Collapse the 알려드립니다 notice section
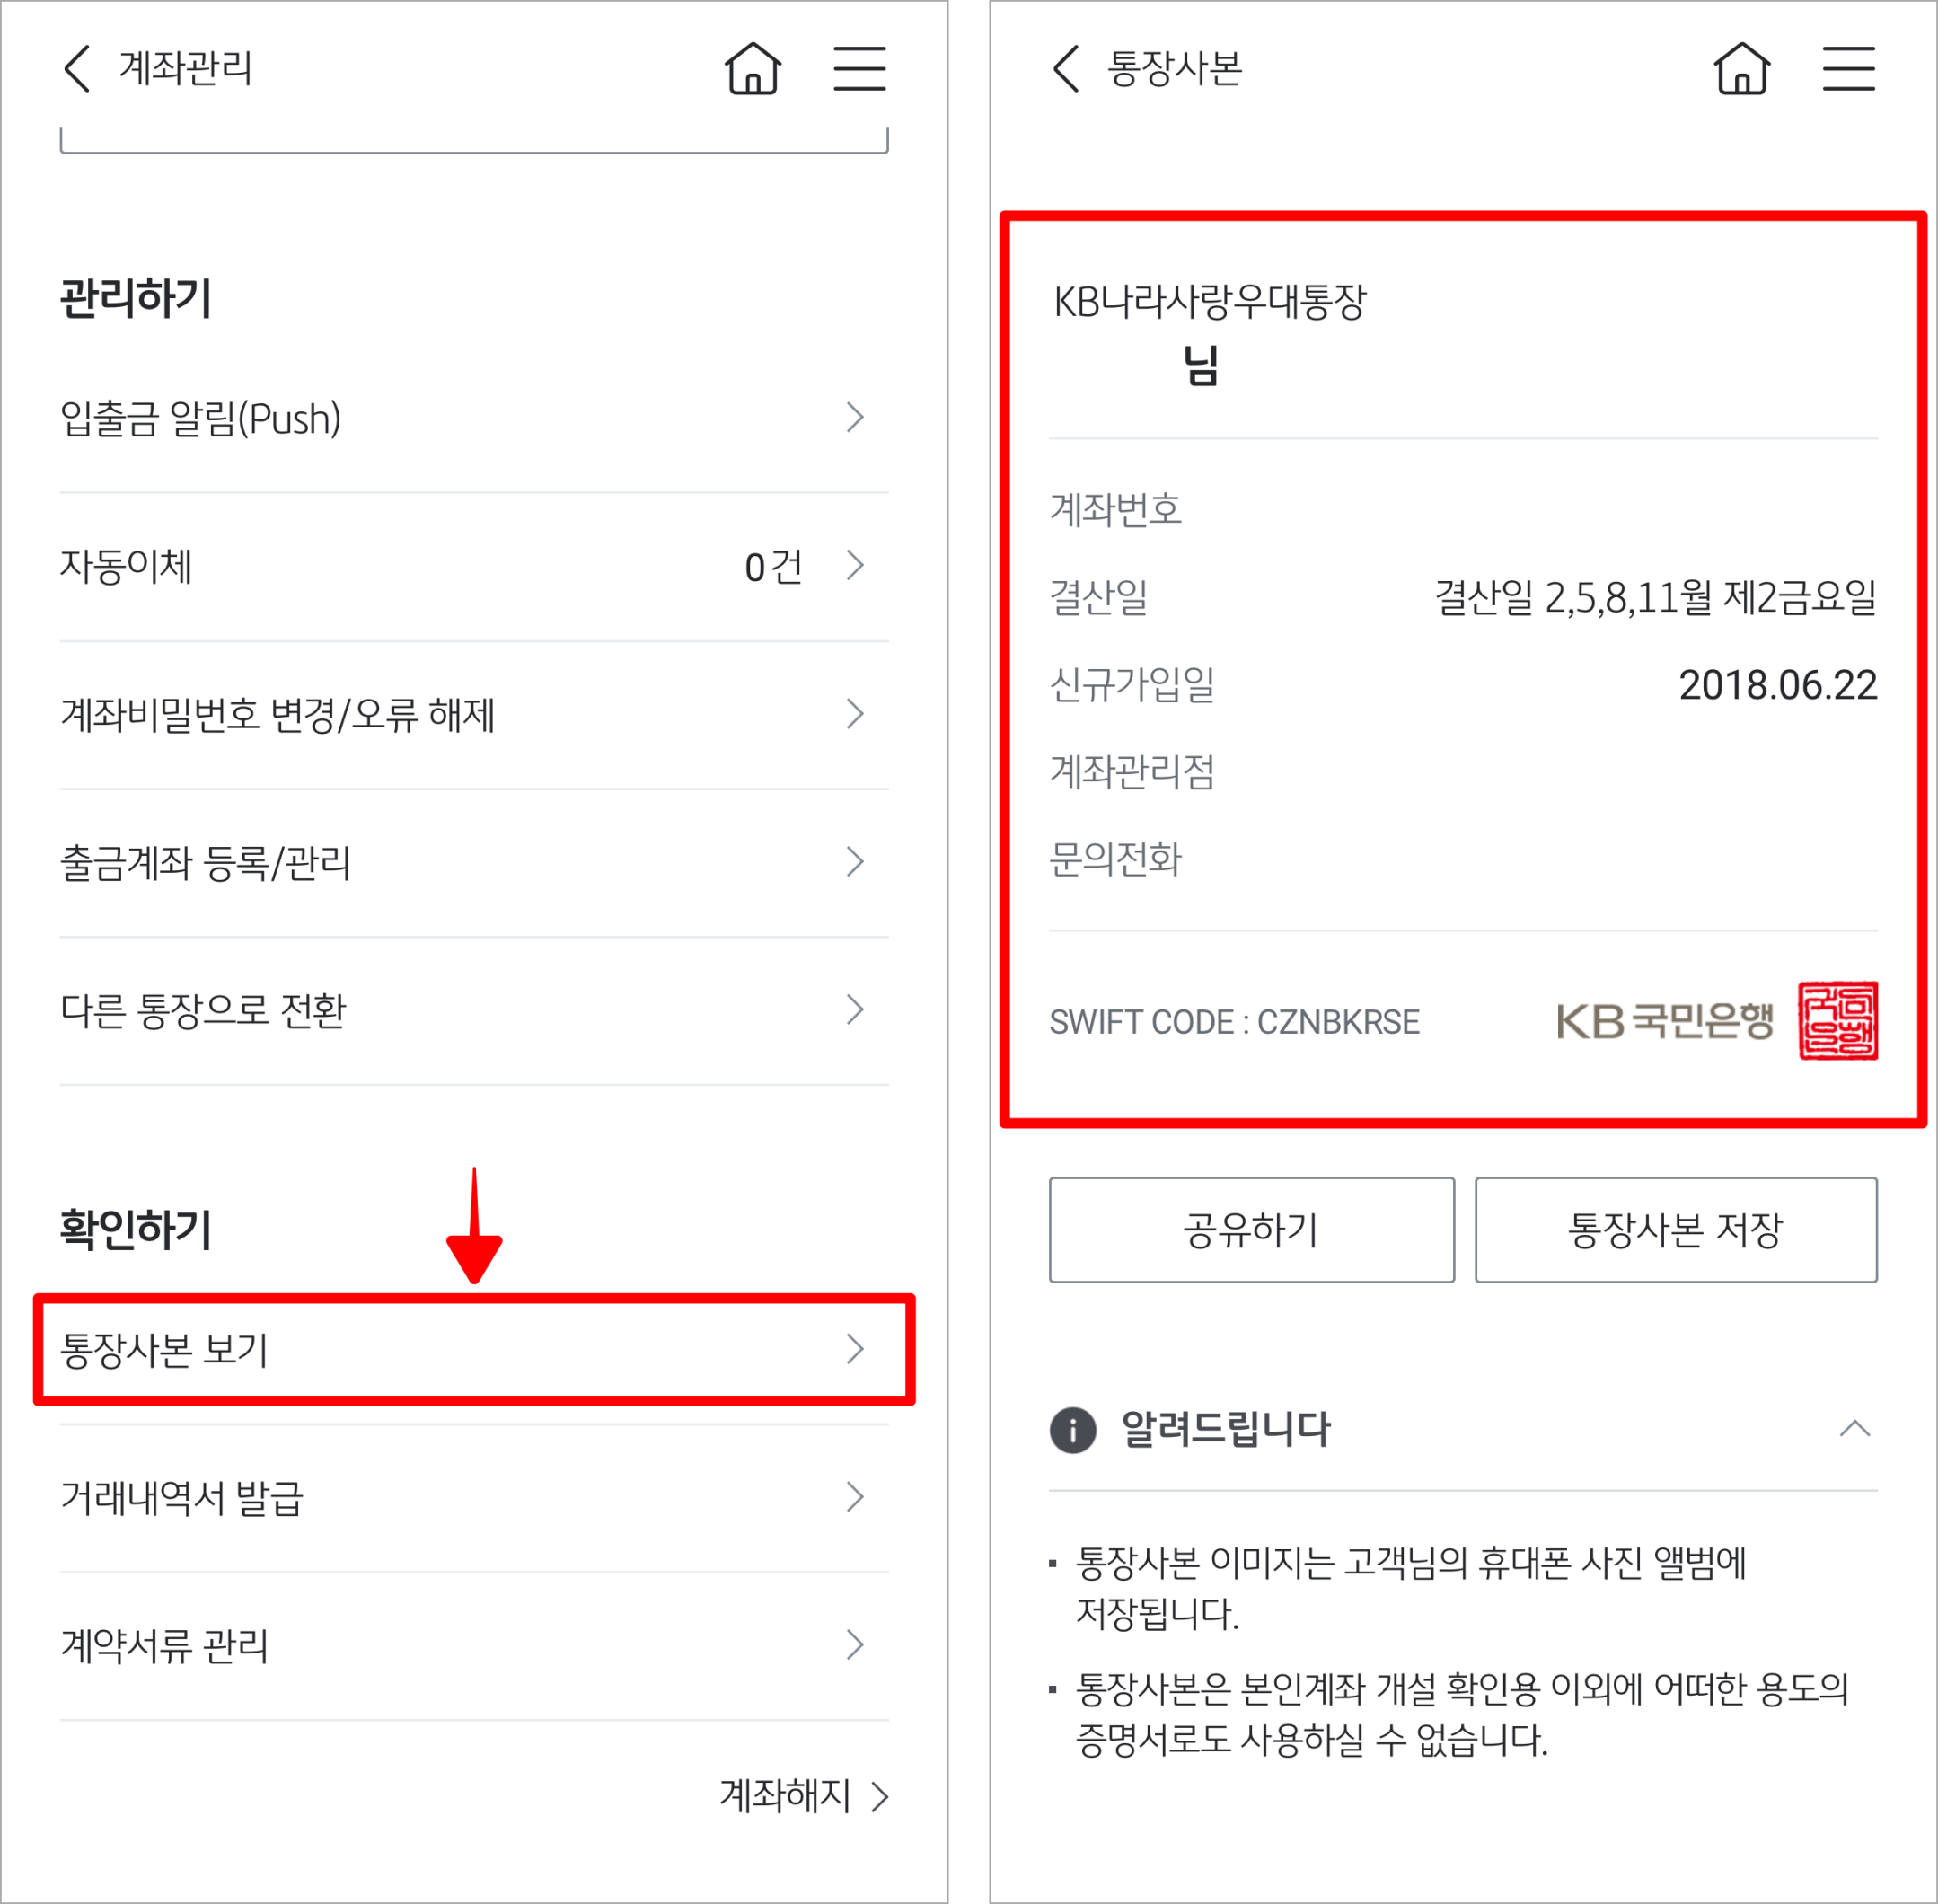This screenshot has width=1938, height=1904. (1854, 1429)
